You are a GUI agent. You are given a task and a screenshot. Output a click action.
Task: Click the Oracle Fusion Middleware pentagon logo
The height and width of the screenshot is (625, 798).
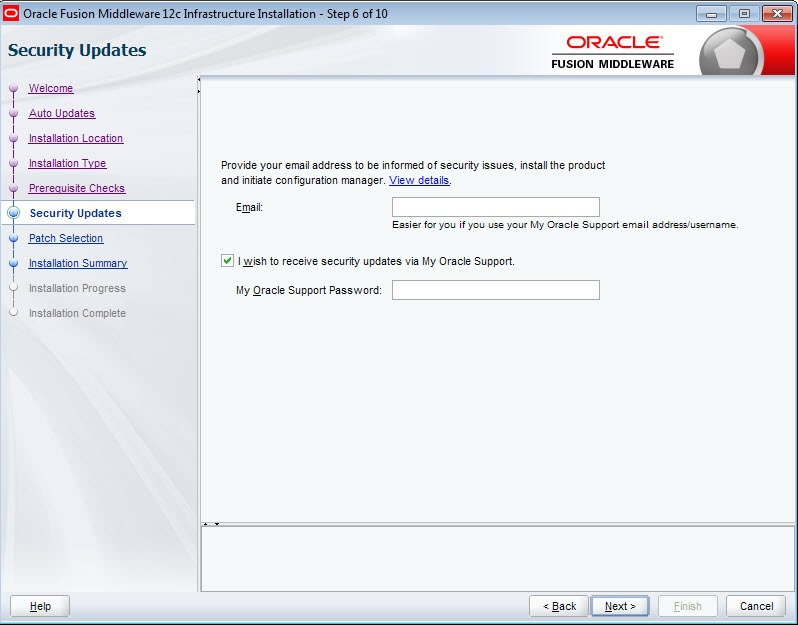[x=730, y=53]
